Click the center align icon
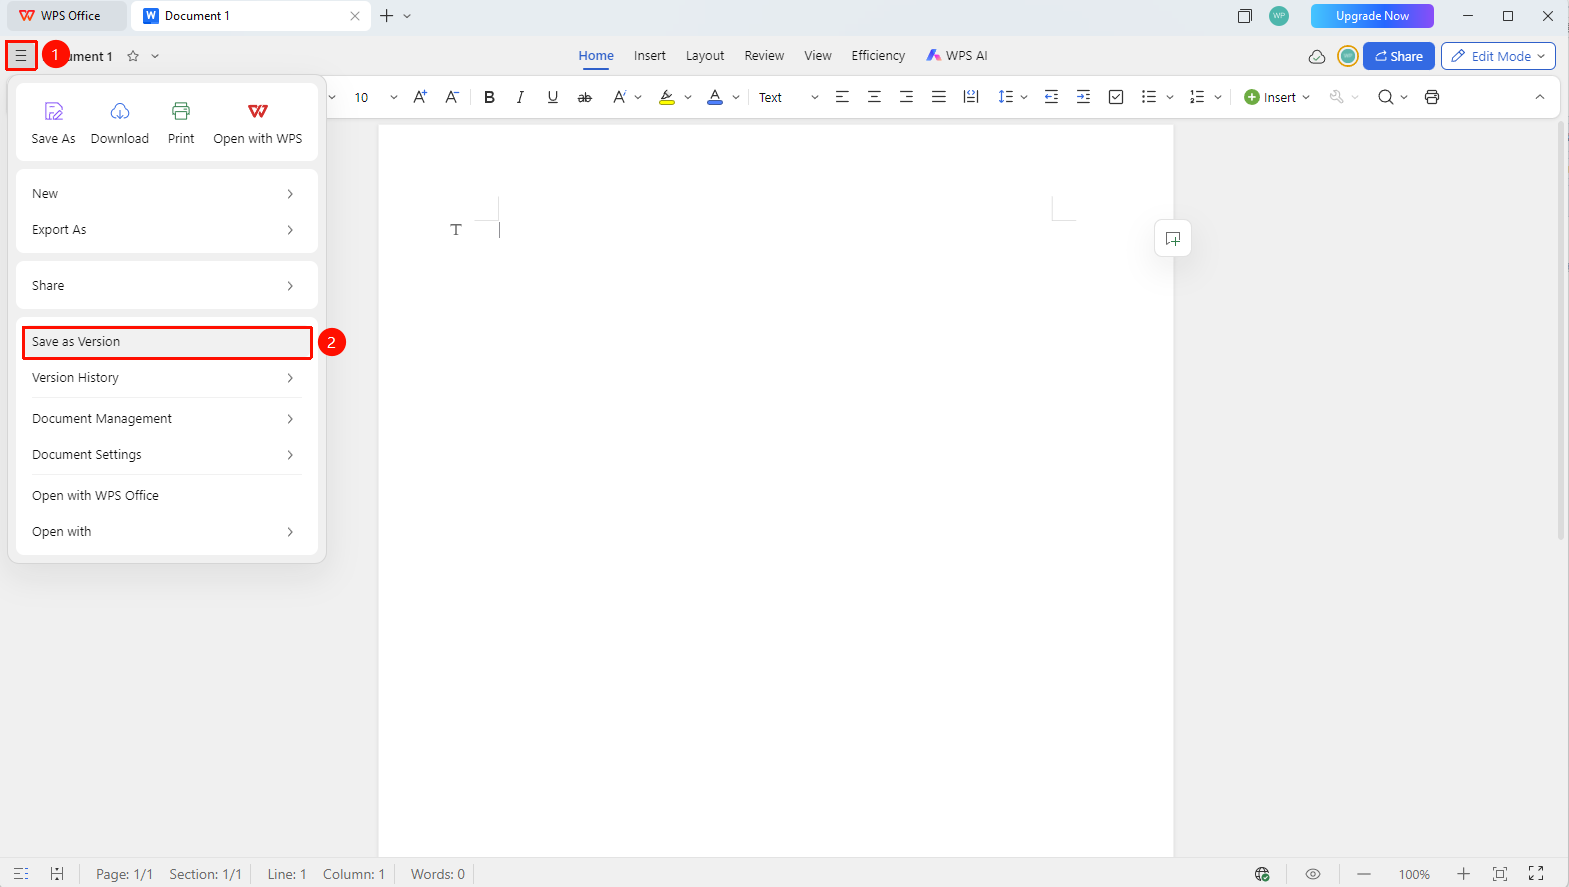This screenshot has width=1569, height=887. (874, 97)
